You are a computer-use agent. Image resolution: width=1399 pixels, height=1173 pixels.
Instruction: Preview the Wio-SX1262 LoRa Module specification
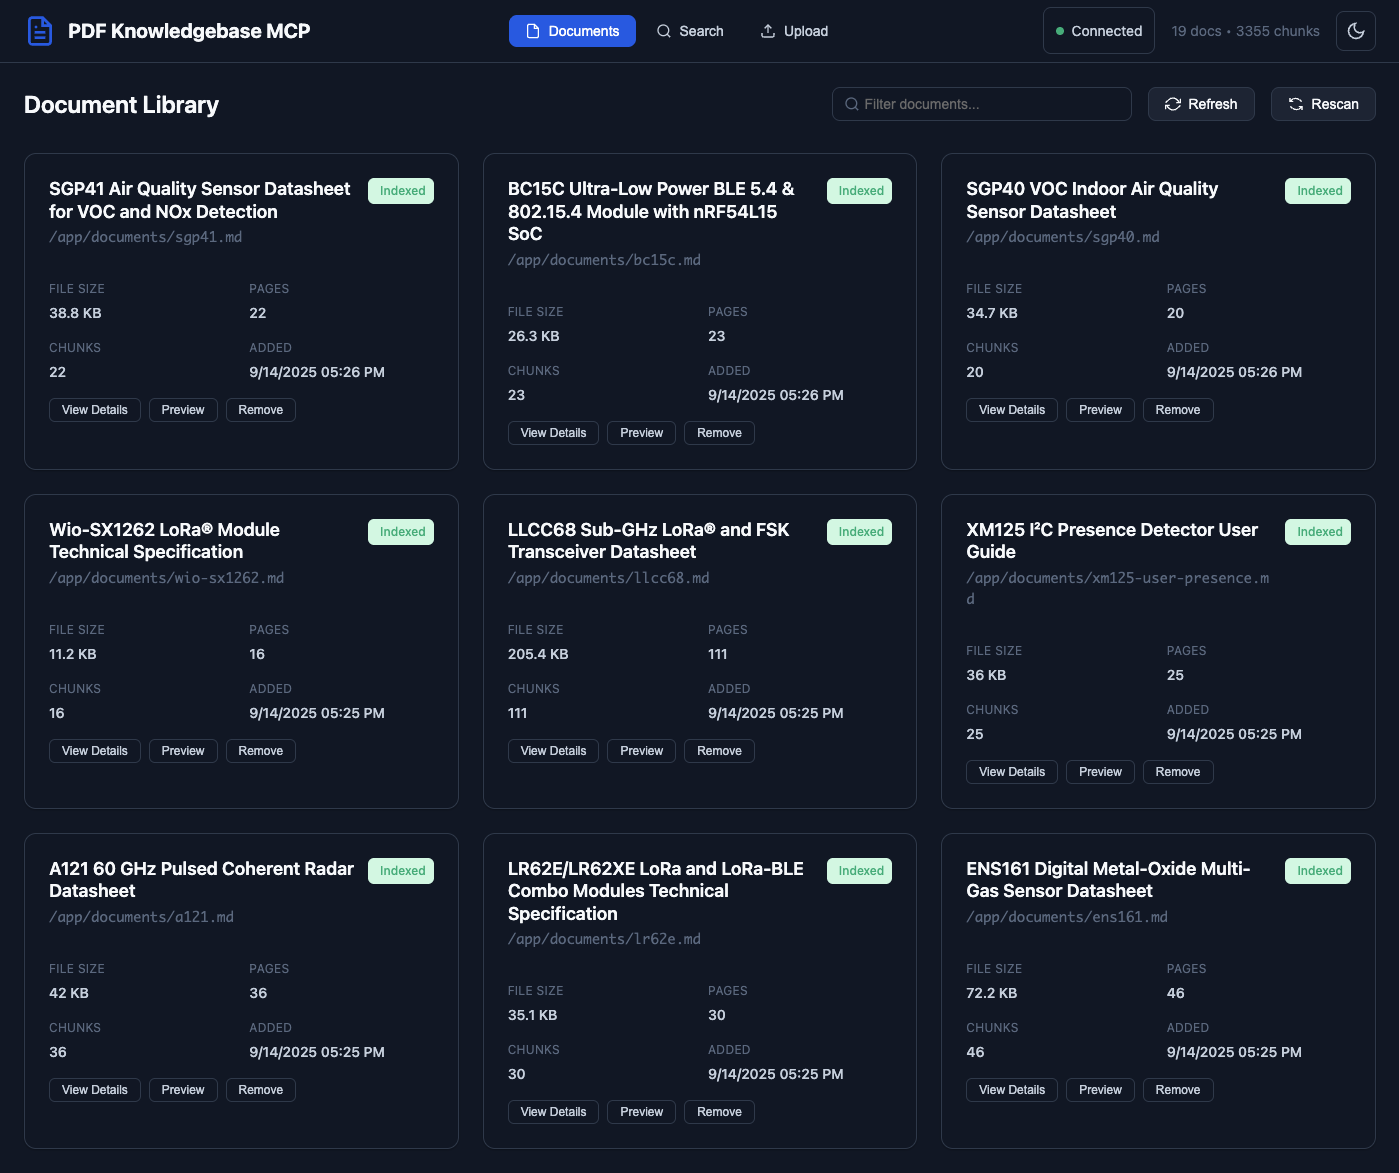(183, 751)
